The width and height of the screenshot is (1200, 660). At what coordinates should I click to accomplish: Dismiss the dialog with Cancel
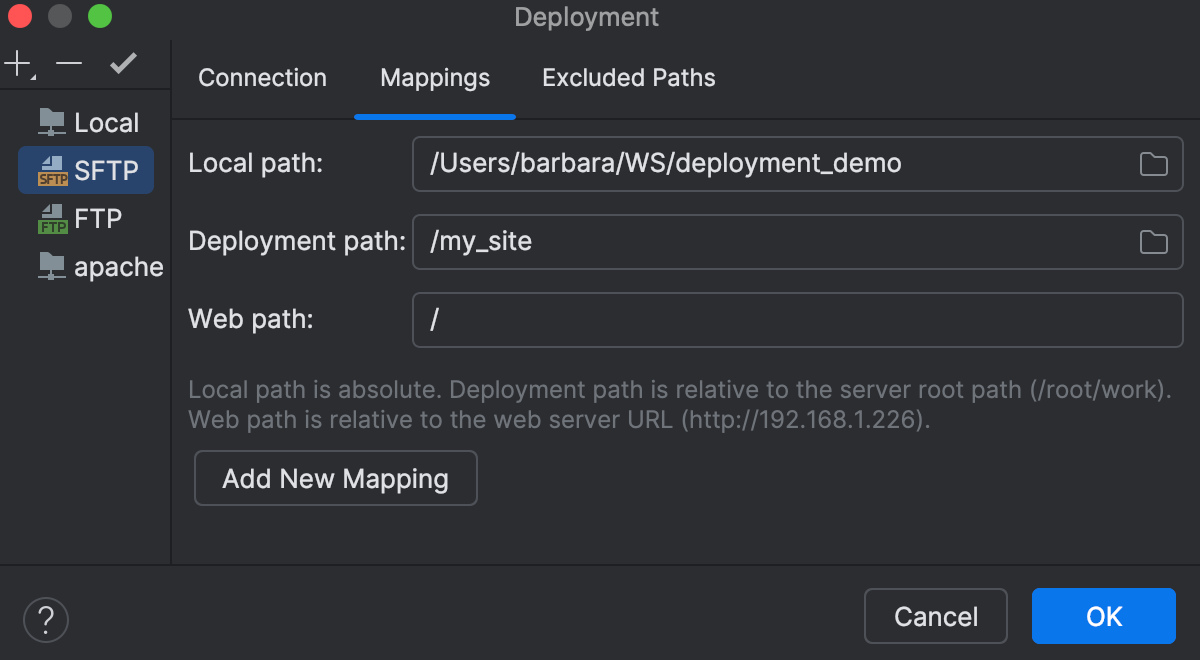[935, 616]
